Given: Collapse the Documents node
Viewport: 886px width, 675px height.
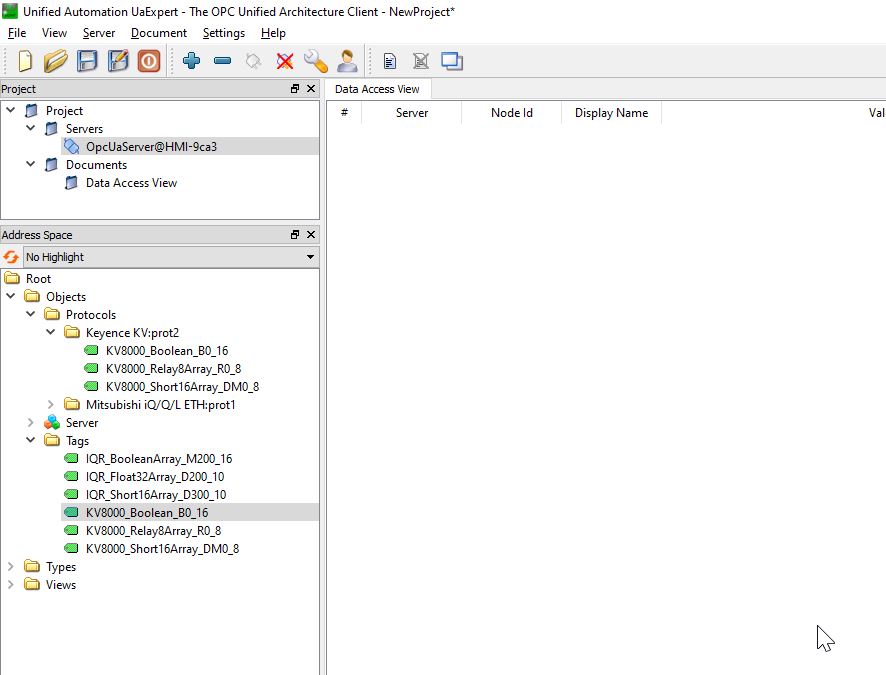Looking at the screenshot, I should click(x=31, y=164).
